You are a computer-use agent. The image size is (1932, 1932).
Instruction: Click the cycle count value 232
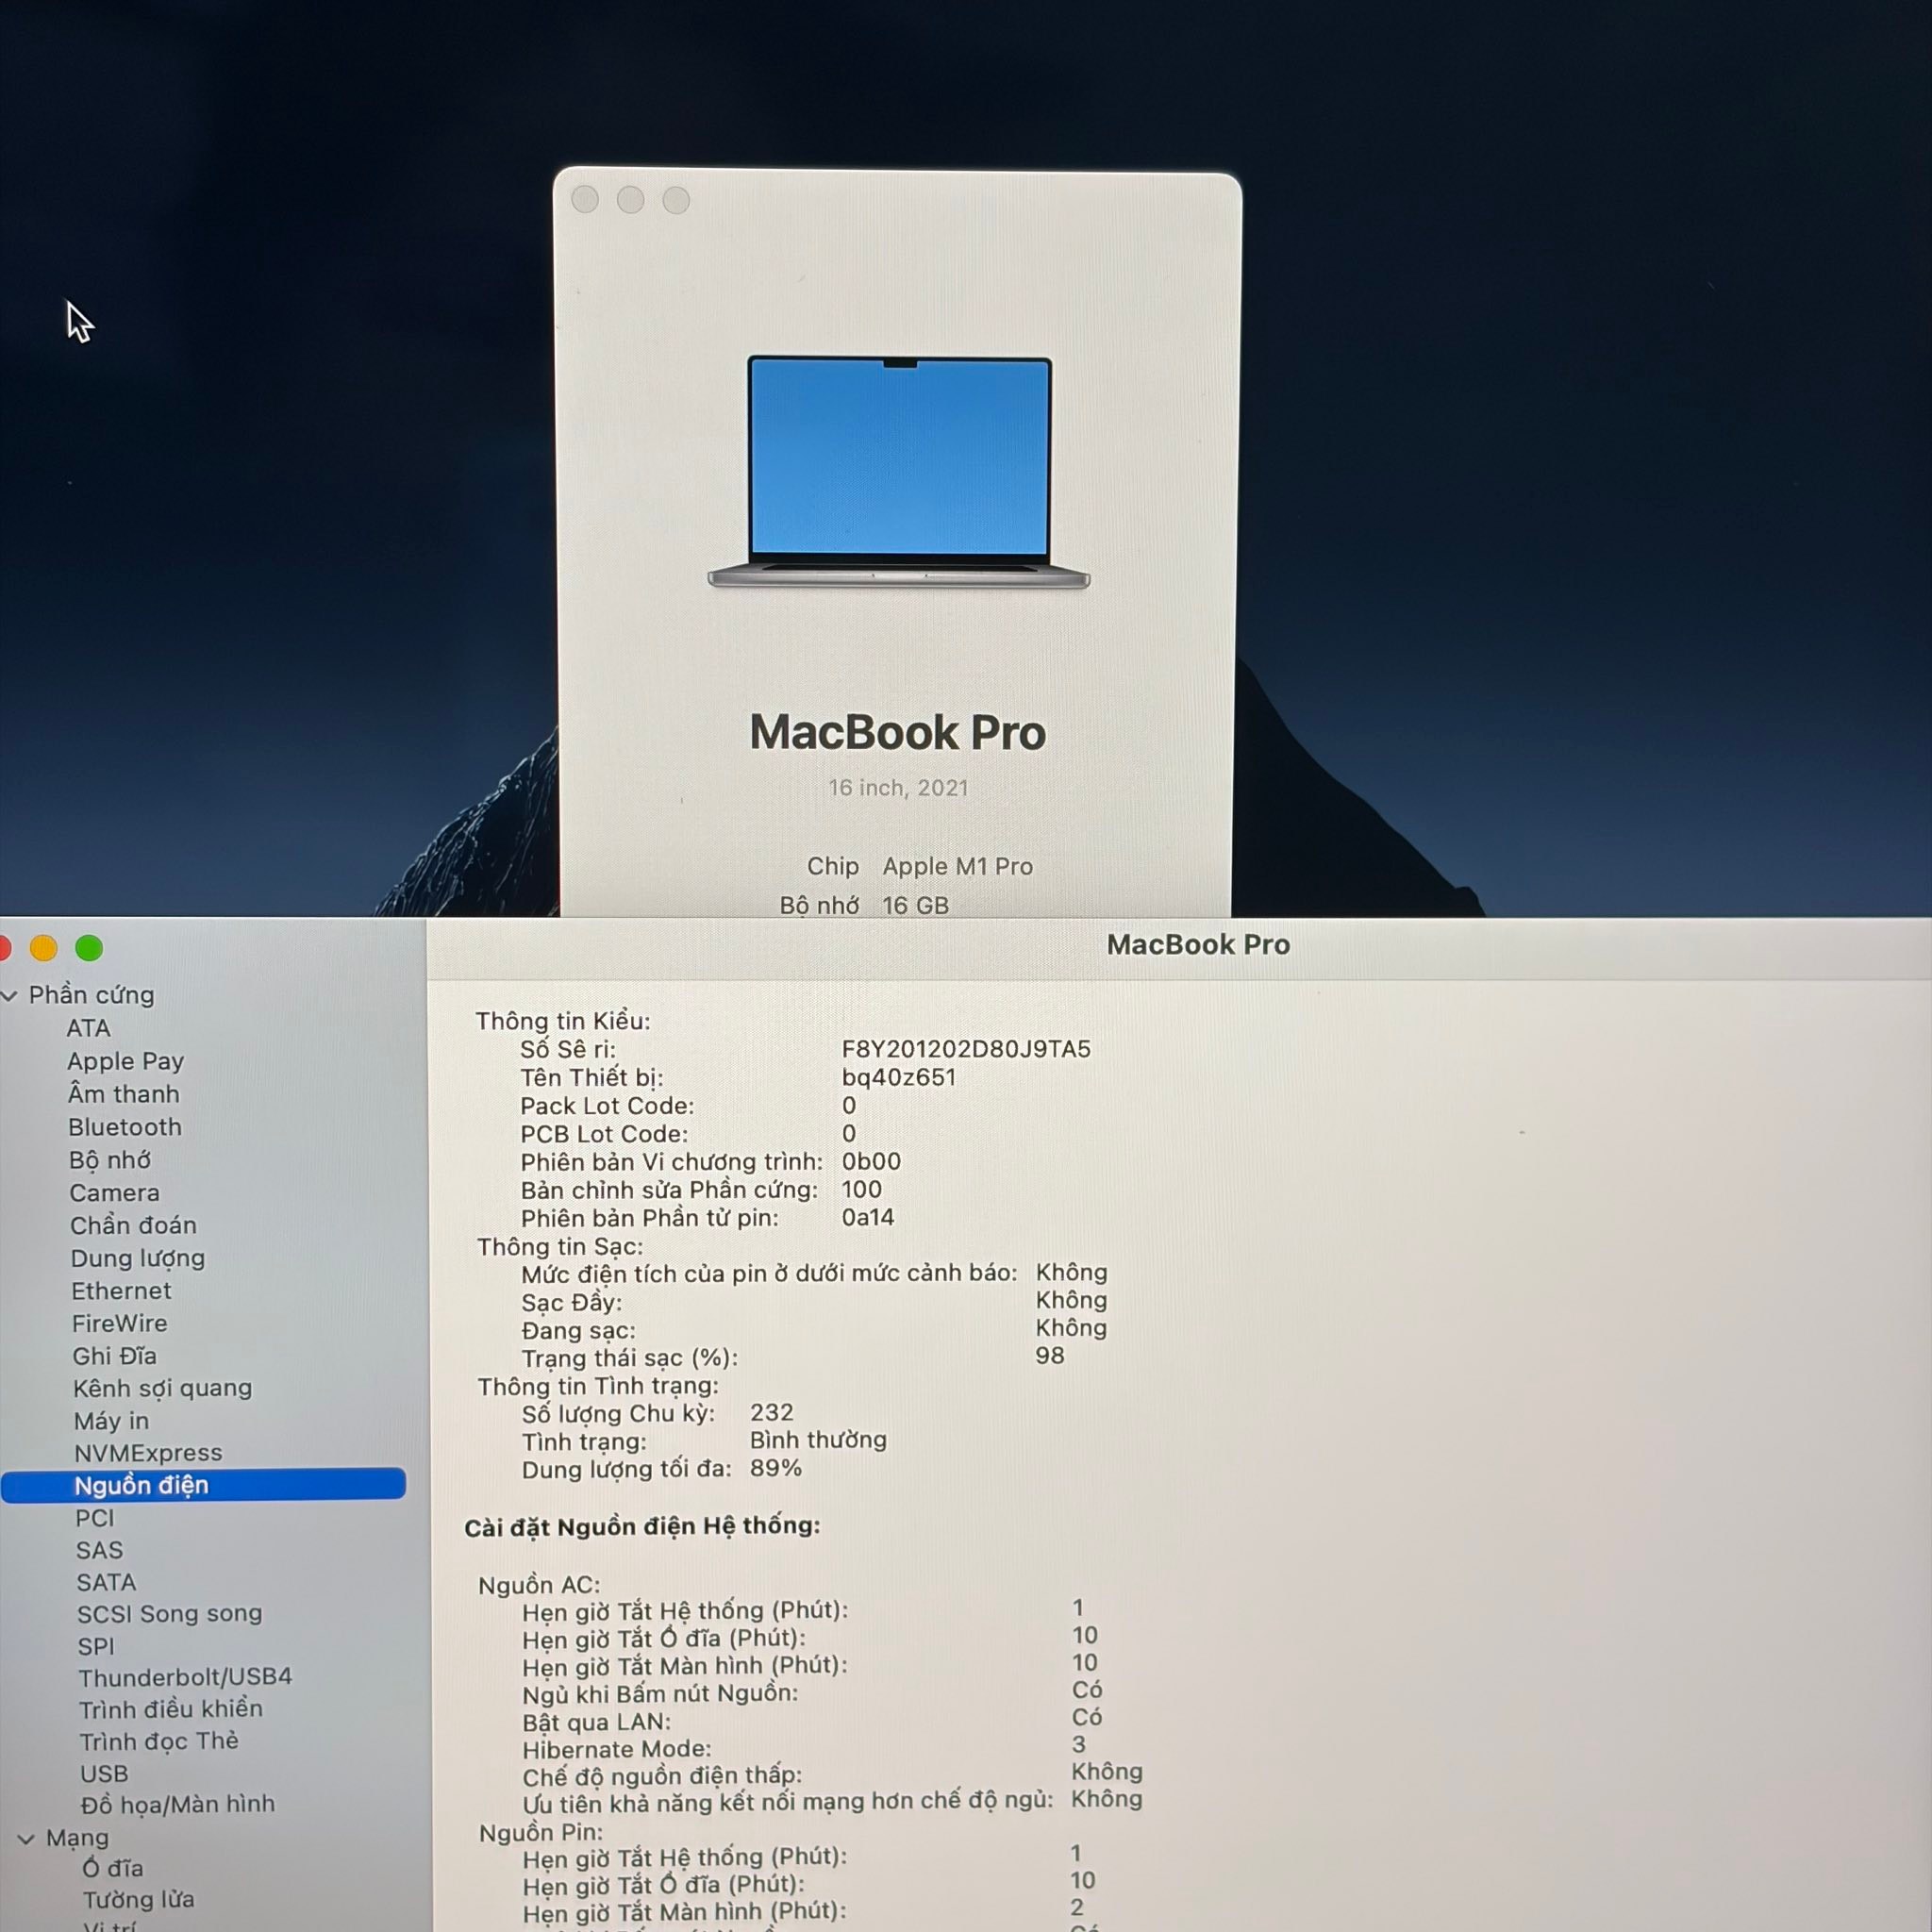[771, 1412]
